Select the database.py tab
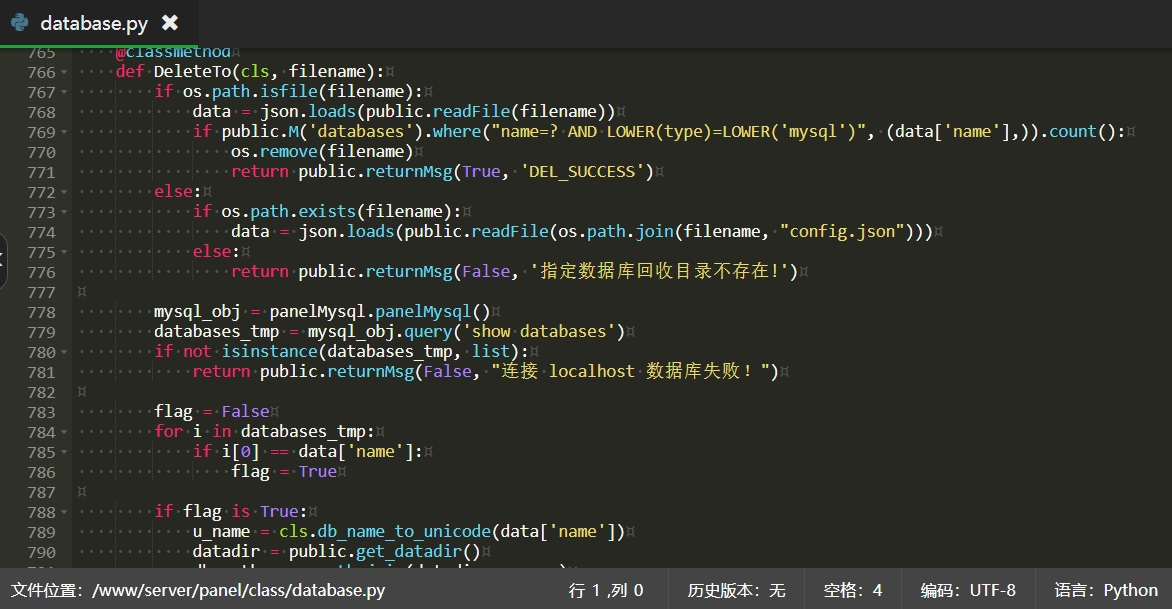This screenshot has height=609, width=1172. point(99,23)
